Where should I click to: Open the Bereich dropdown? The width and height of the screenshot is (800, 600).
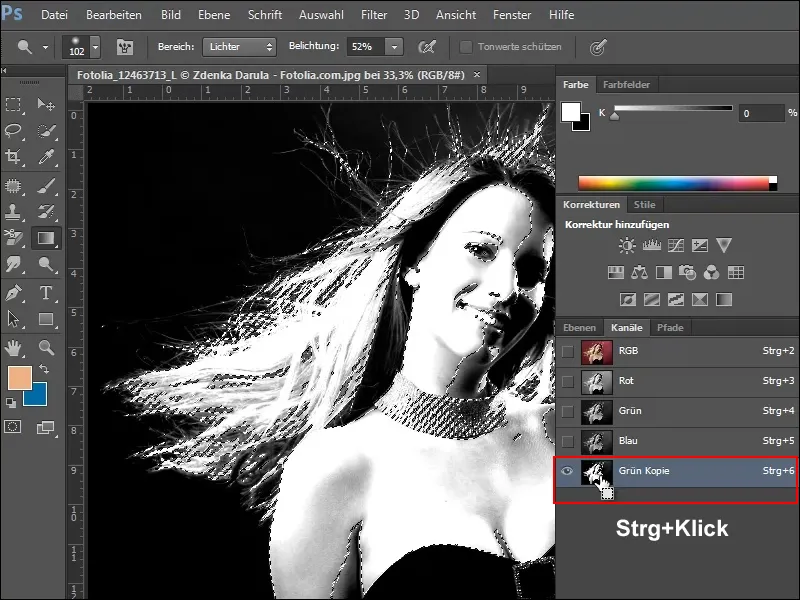point(239,47)
